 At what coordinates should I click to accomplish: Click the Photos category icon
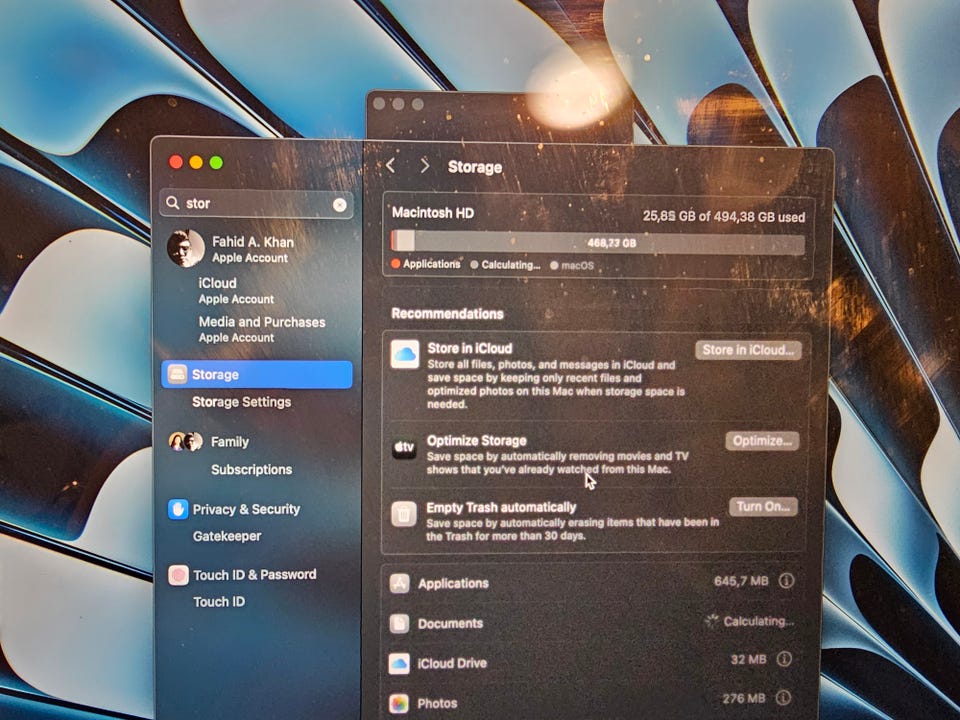coord(399,703)
